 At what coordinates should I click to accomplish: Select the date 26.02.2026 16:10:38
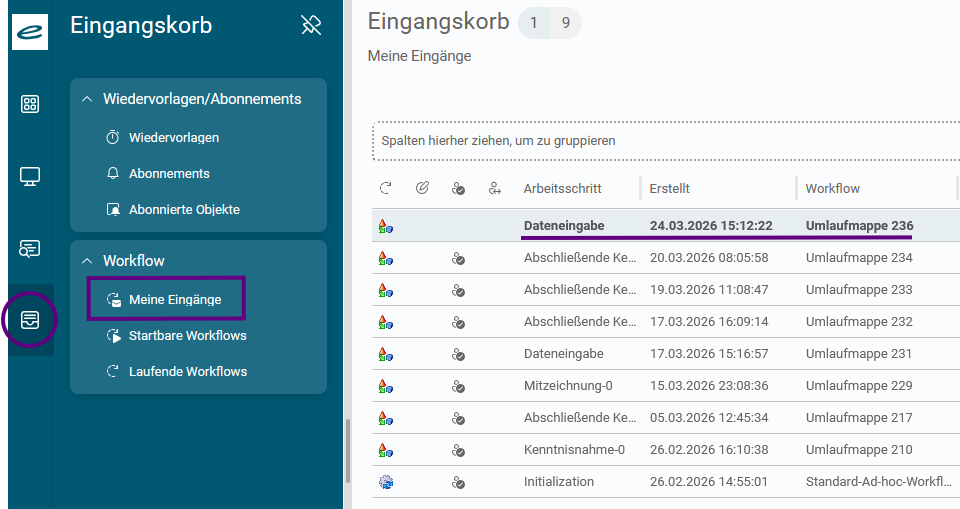[709, 450]
